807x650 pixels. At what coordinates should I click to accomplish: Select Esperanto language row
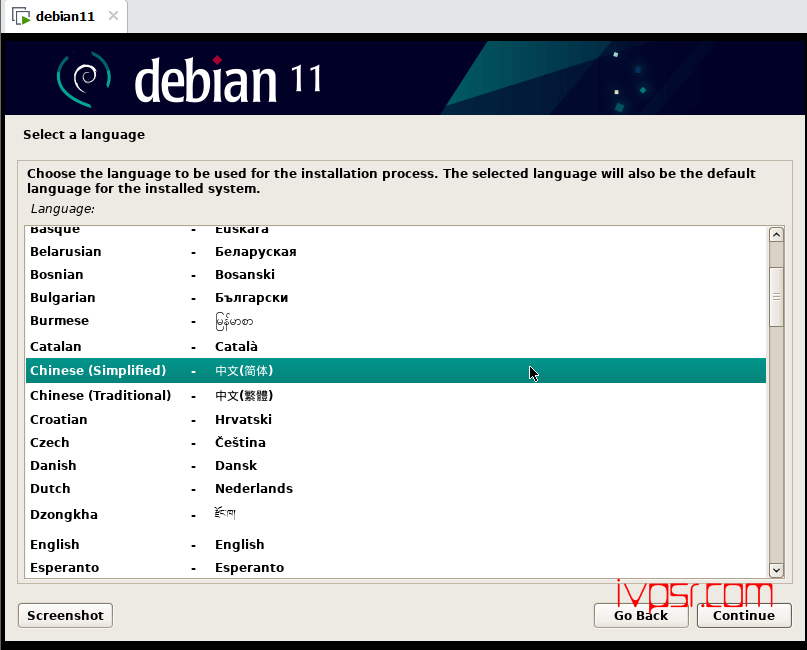coord(396,567)
